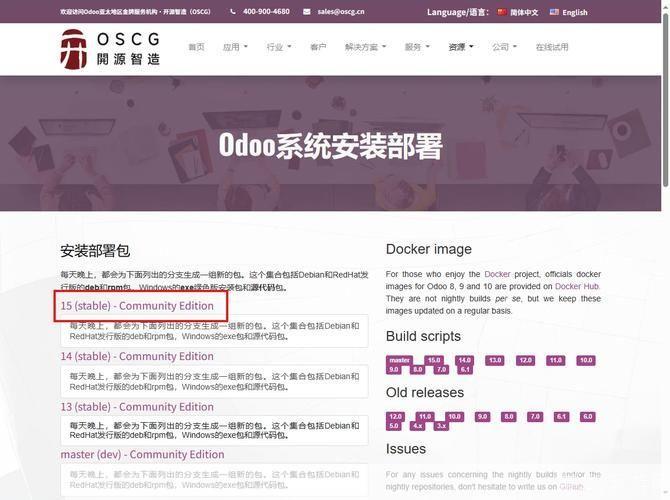Choose 12.0 badge under Old releases
This screenshot has width=670, height=500.
(395, 416)
